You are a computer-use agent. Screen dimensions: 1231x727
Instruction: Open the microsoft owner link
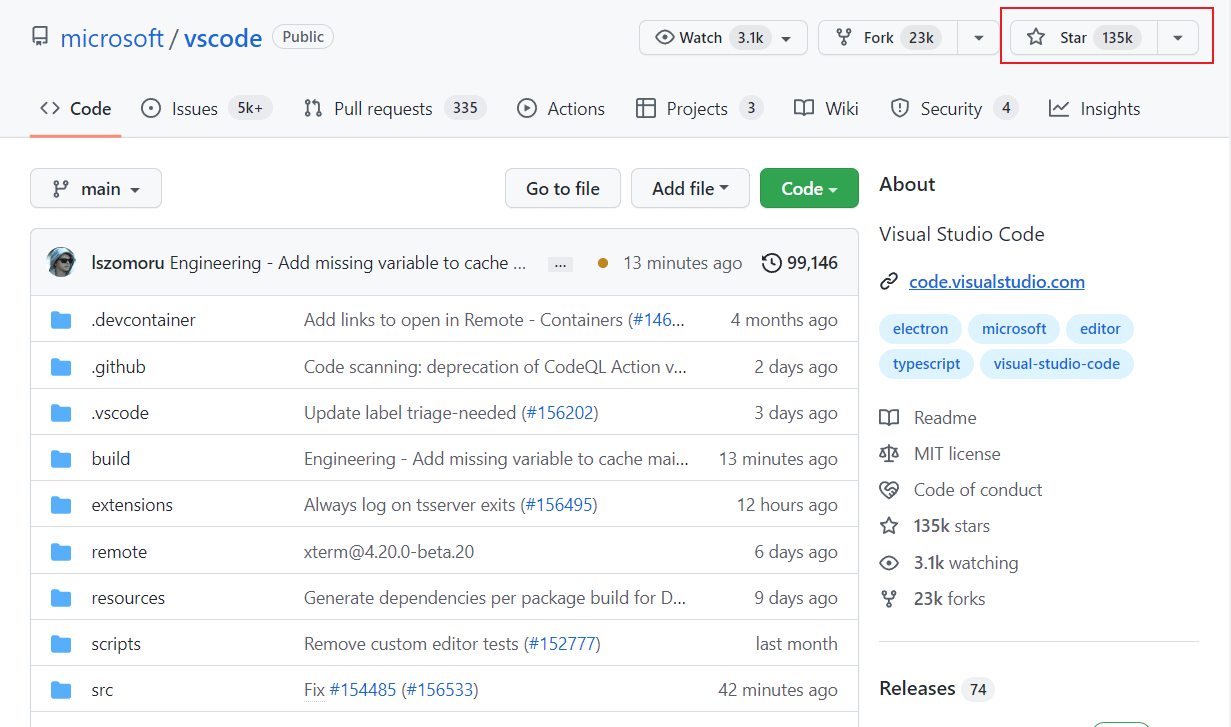(112, 38)
